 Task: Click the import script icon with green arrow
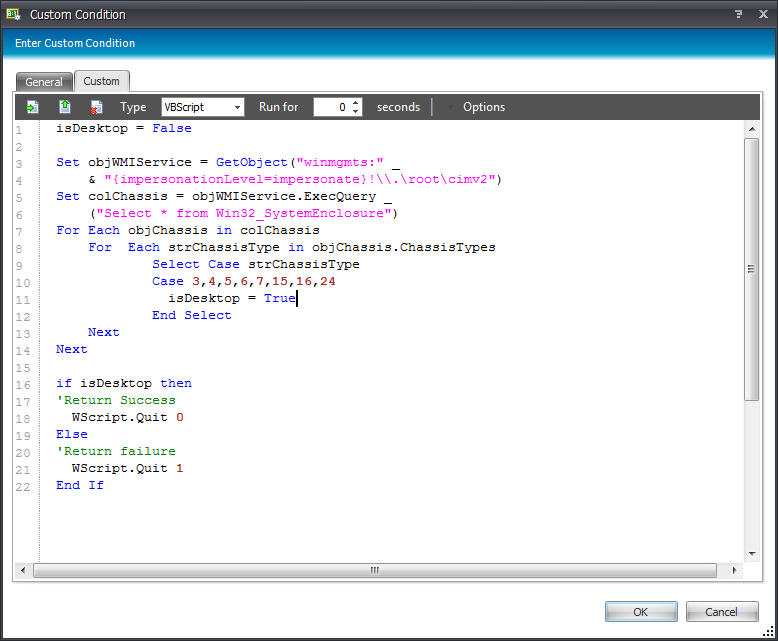33,107
